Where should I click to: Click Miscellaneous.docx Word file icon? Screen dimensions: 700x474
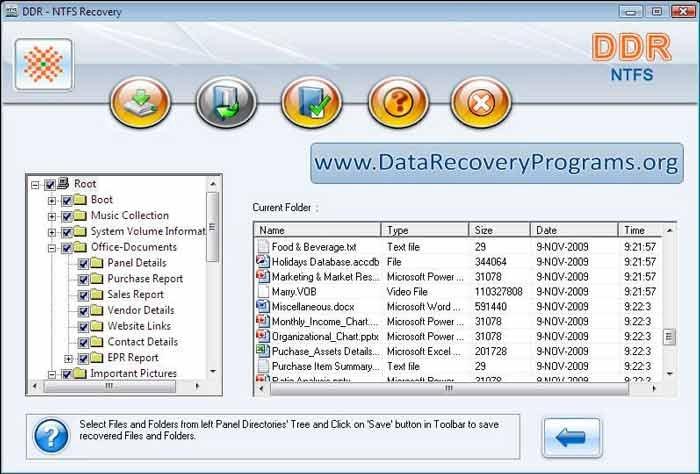[263, 306]
